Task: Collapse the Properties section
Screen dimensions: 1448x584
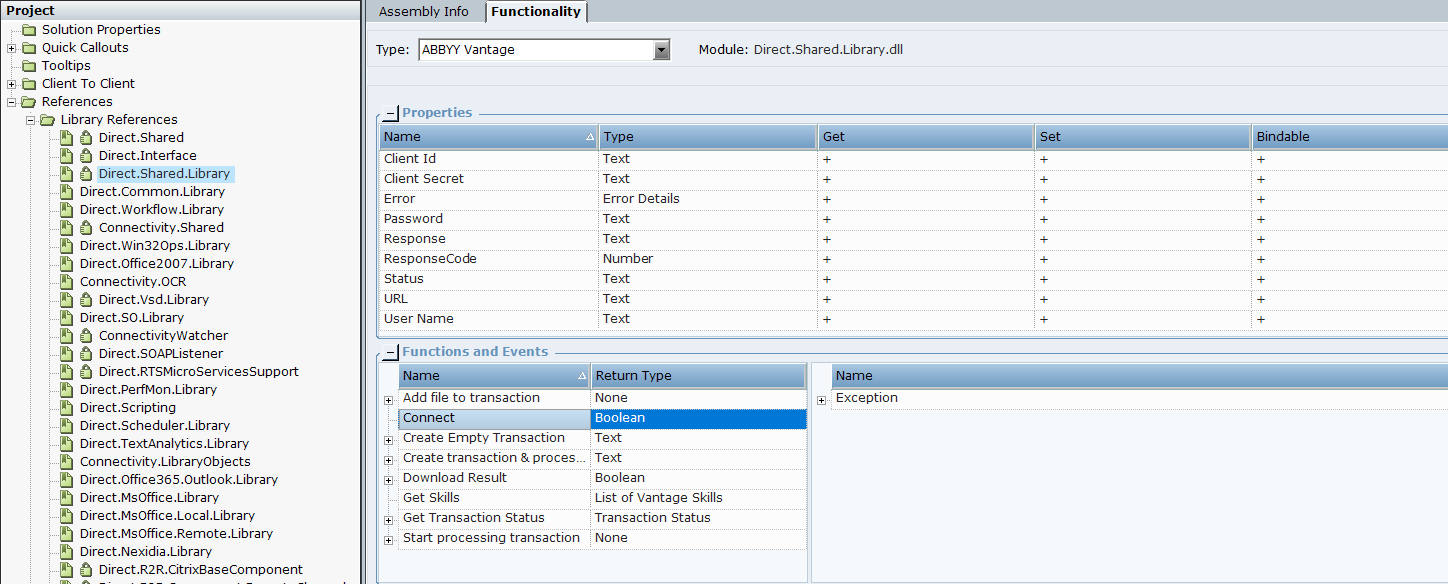Action: coord(391,113)
